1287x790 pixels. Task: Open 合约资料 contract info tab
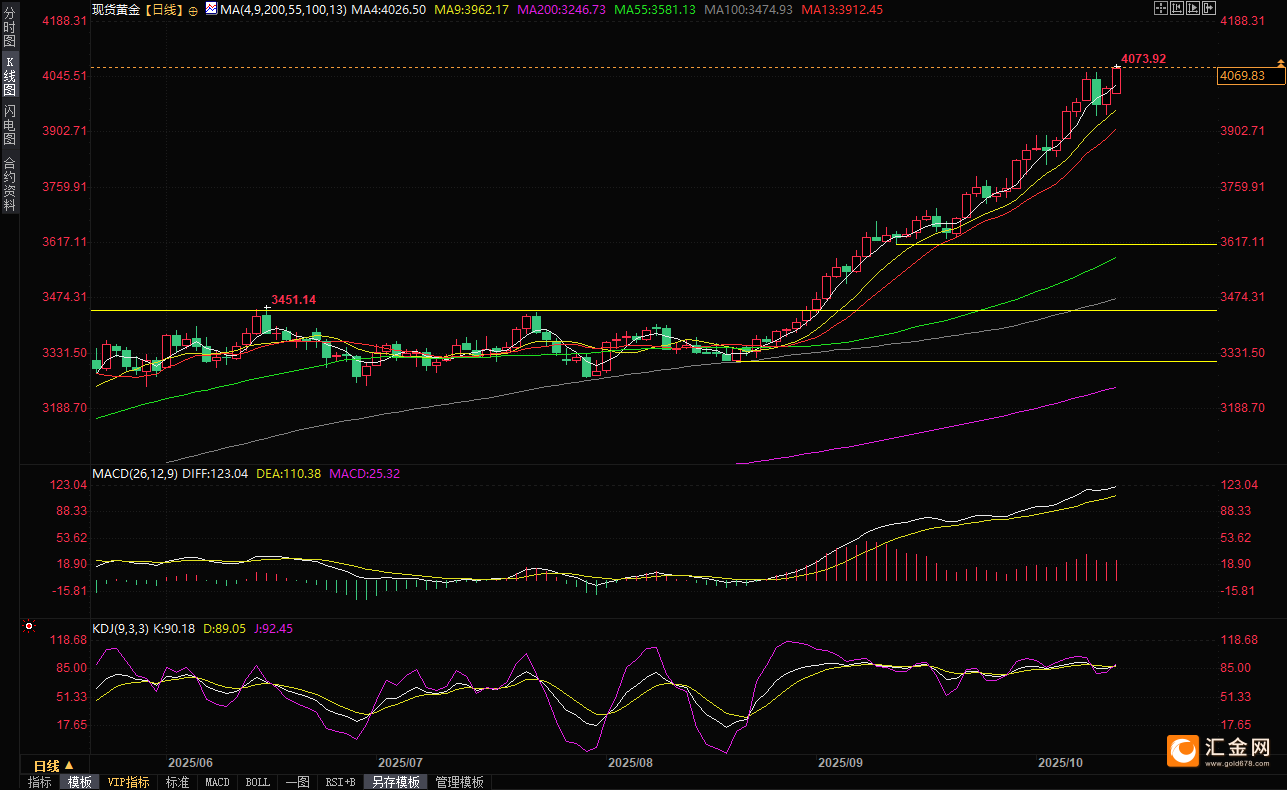click(x=9, y=183)
